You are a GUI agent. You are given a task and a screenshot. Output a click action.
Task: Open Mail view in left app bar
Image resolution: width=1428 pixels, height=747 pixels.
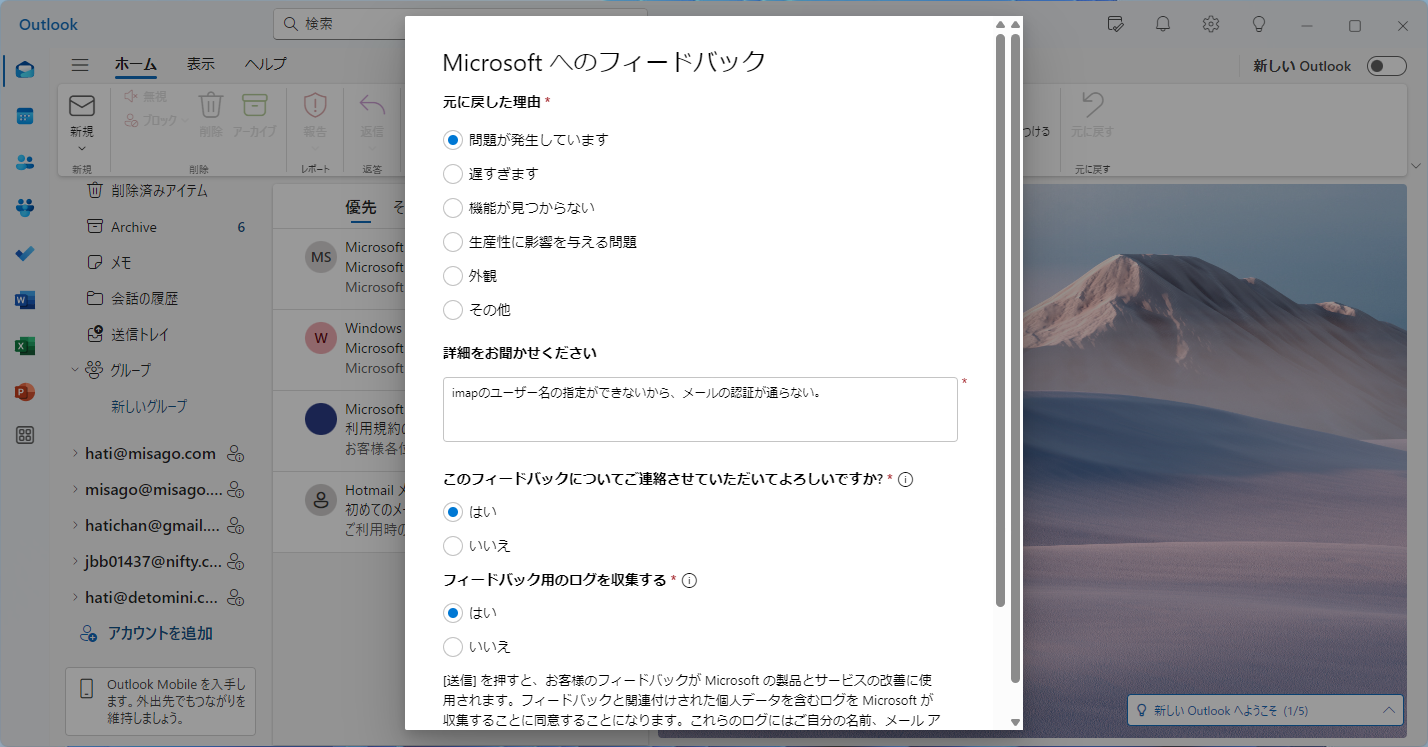point(25,69)
